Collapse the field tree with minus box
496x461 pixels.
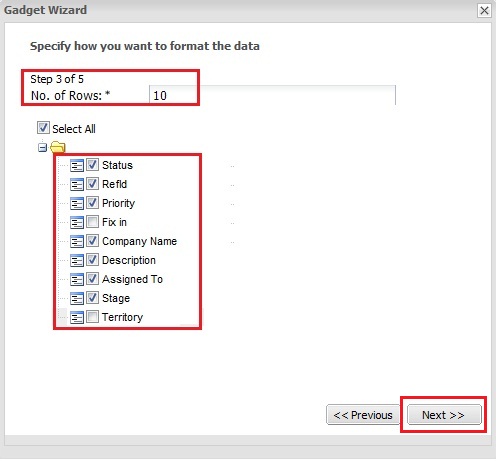(42, 147)
